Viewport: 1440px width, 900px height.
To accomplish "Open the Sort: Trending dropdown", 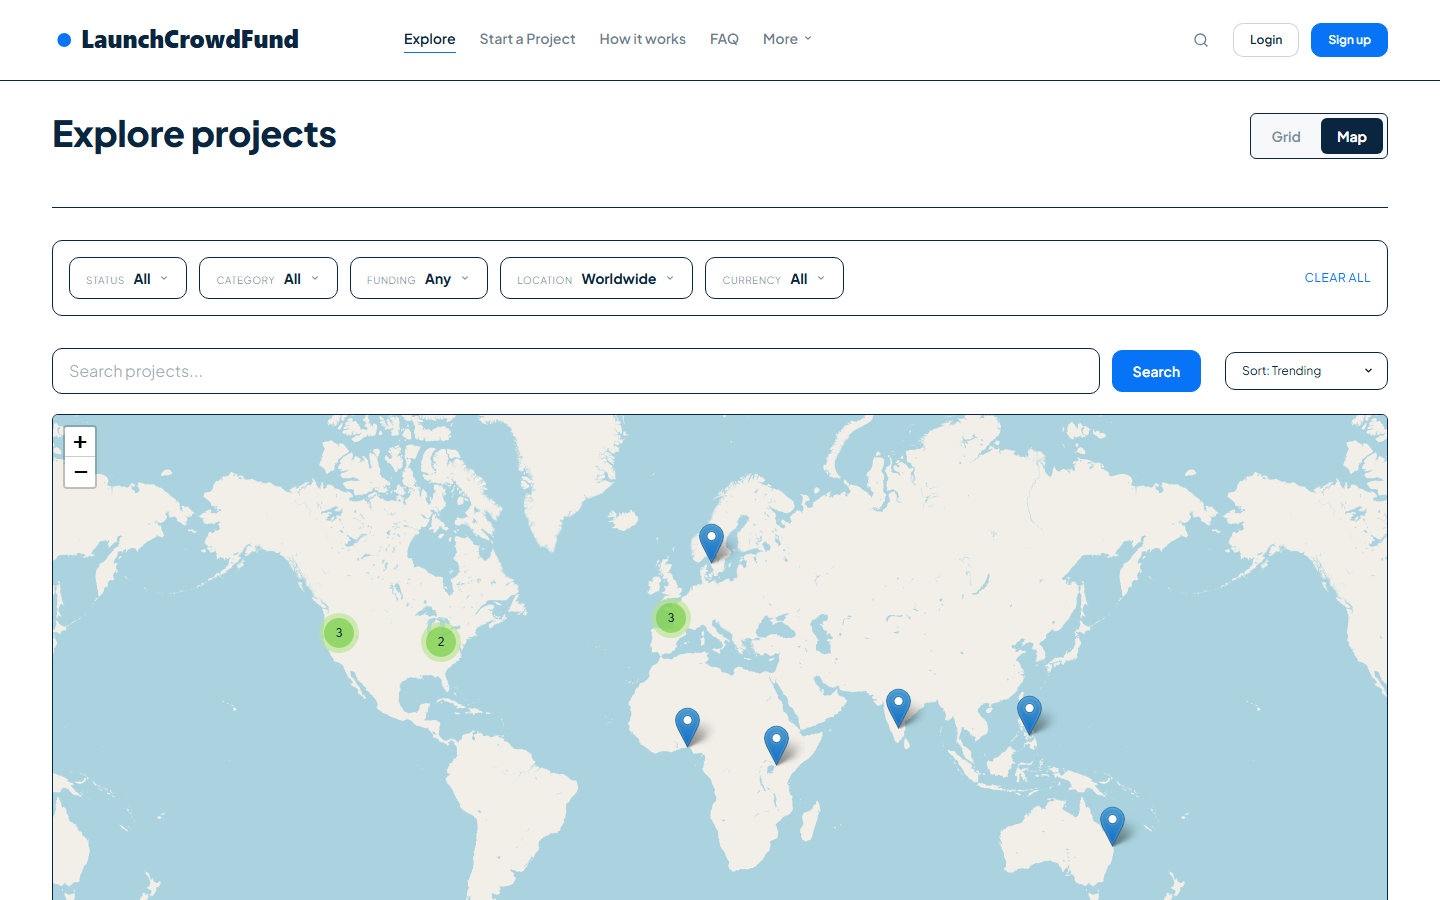I will pyautogui.click(x=1306, y=371).
